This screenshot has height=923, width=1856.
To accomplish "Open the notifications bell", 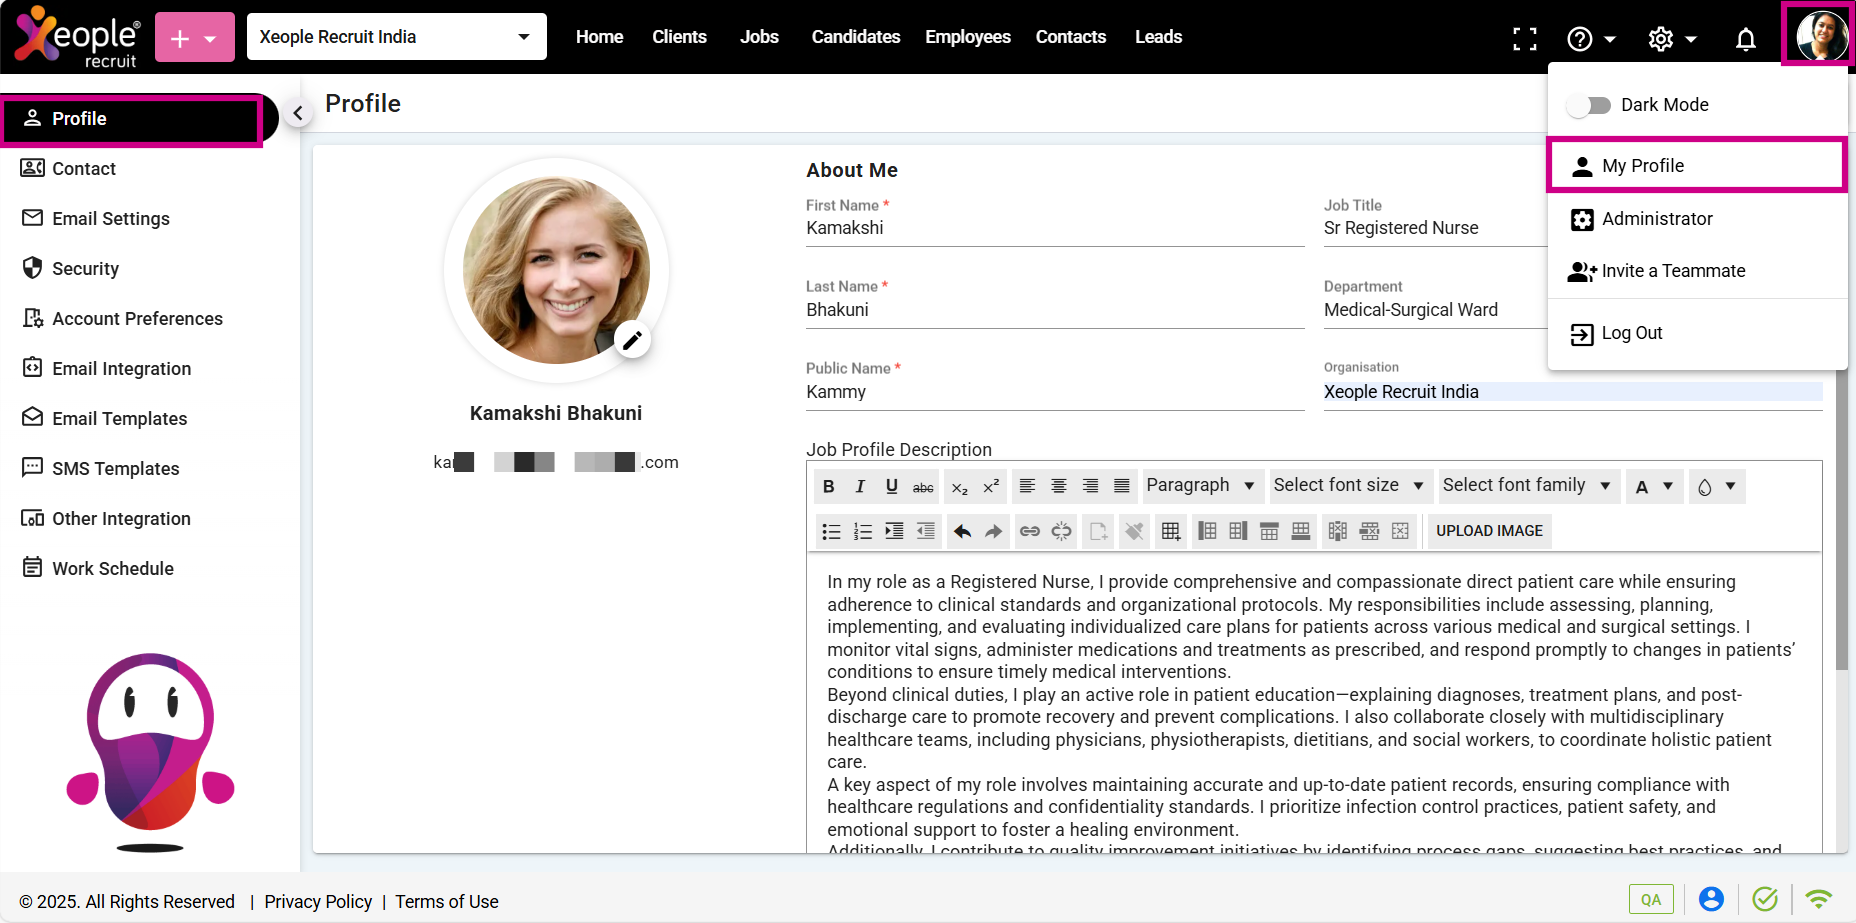I will 1745,39.
